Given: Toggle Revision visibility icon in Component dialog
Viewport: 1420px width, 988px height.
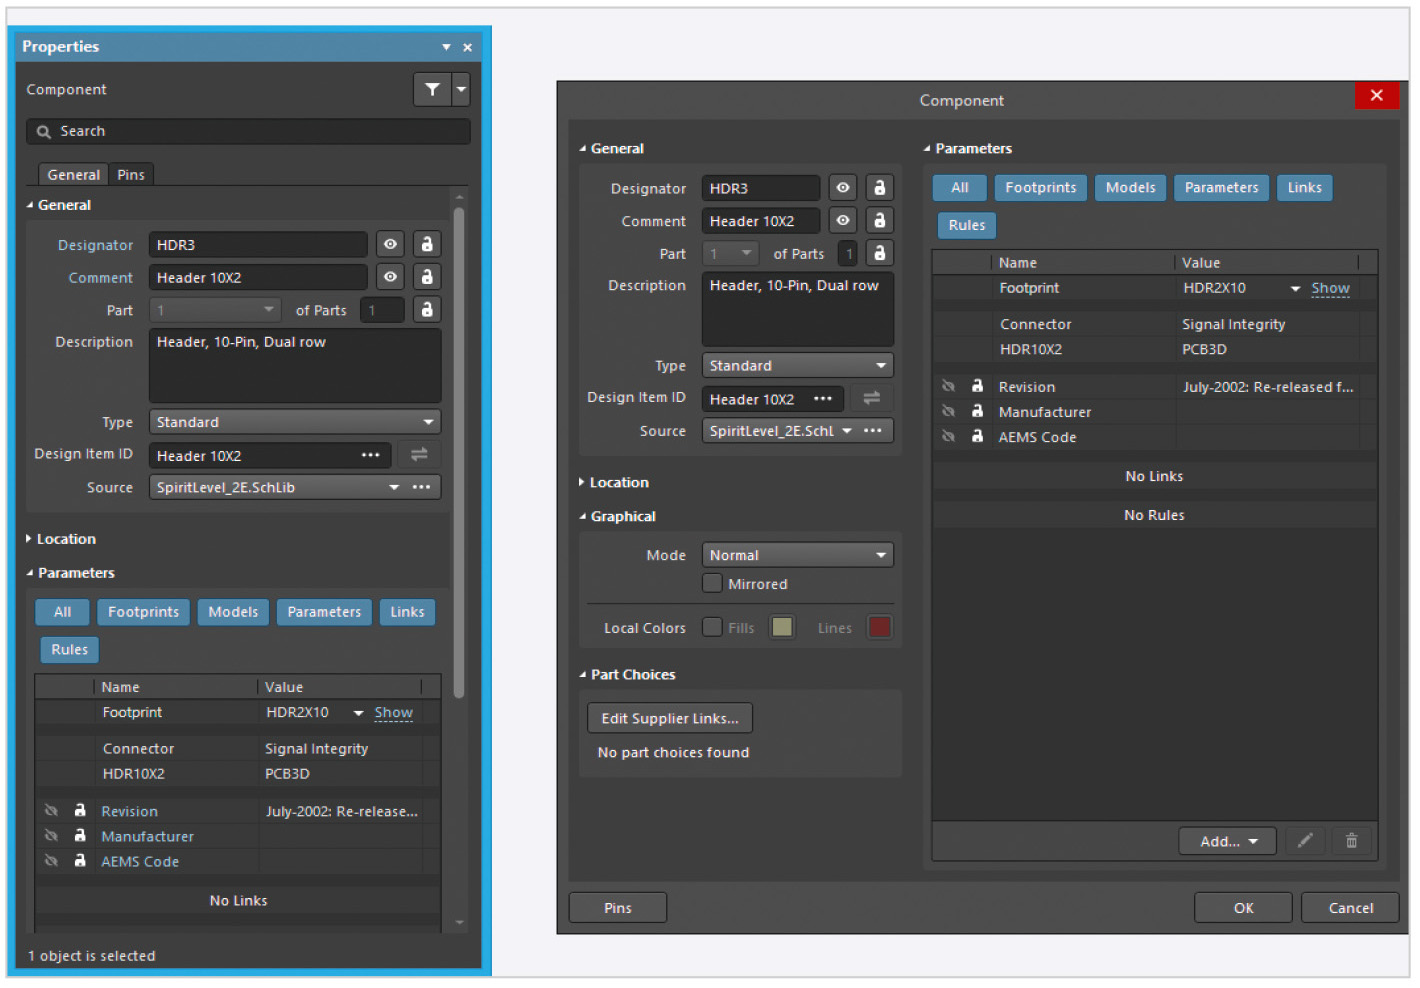Looking at the screenshot, I should point(948,386).
